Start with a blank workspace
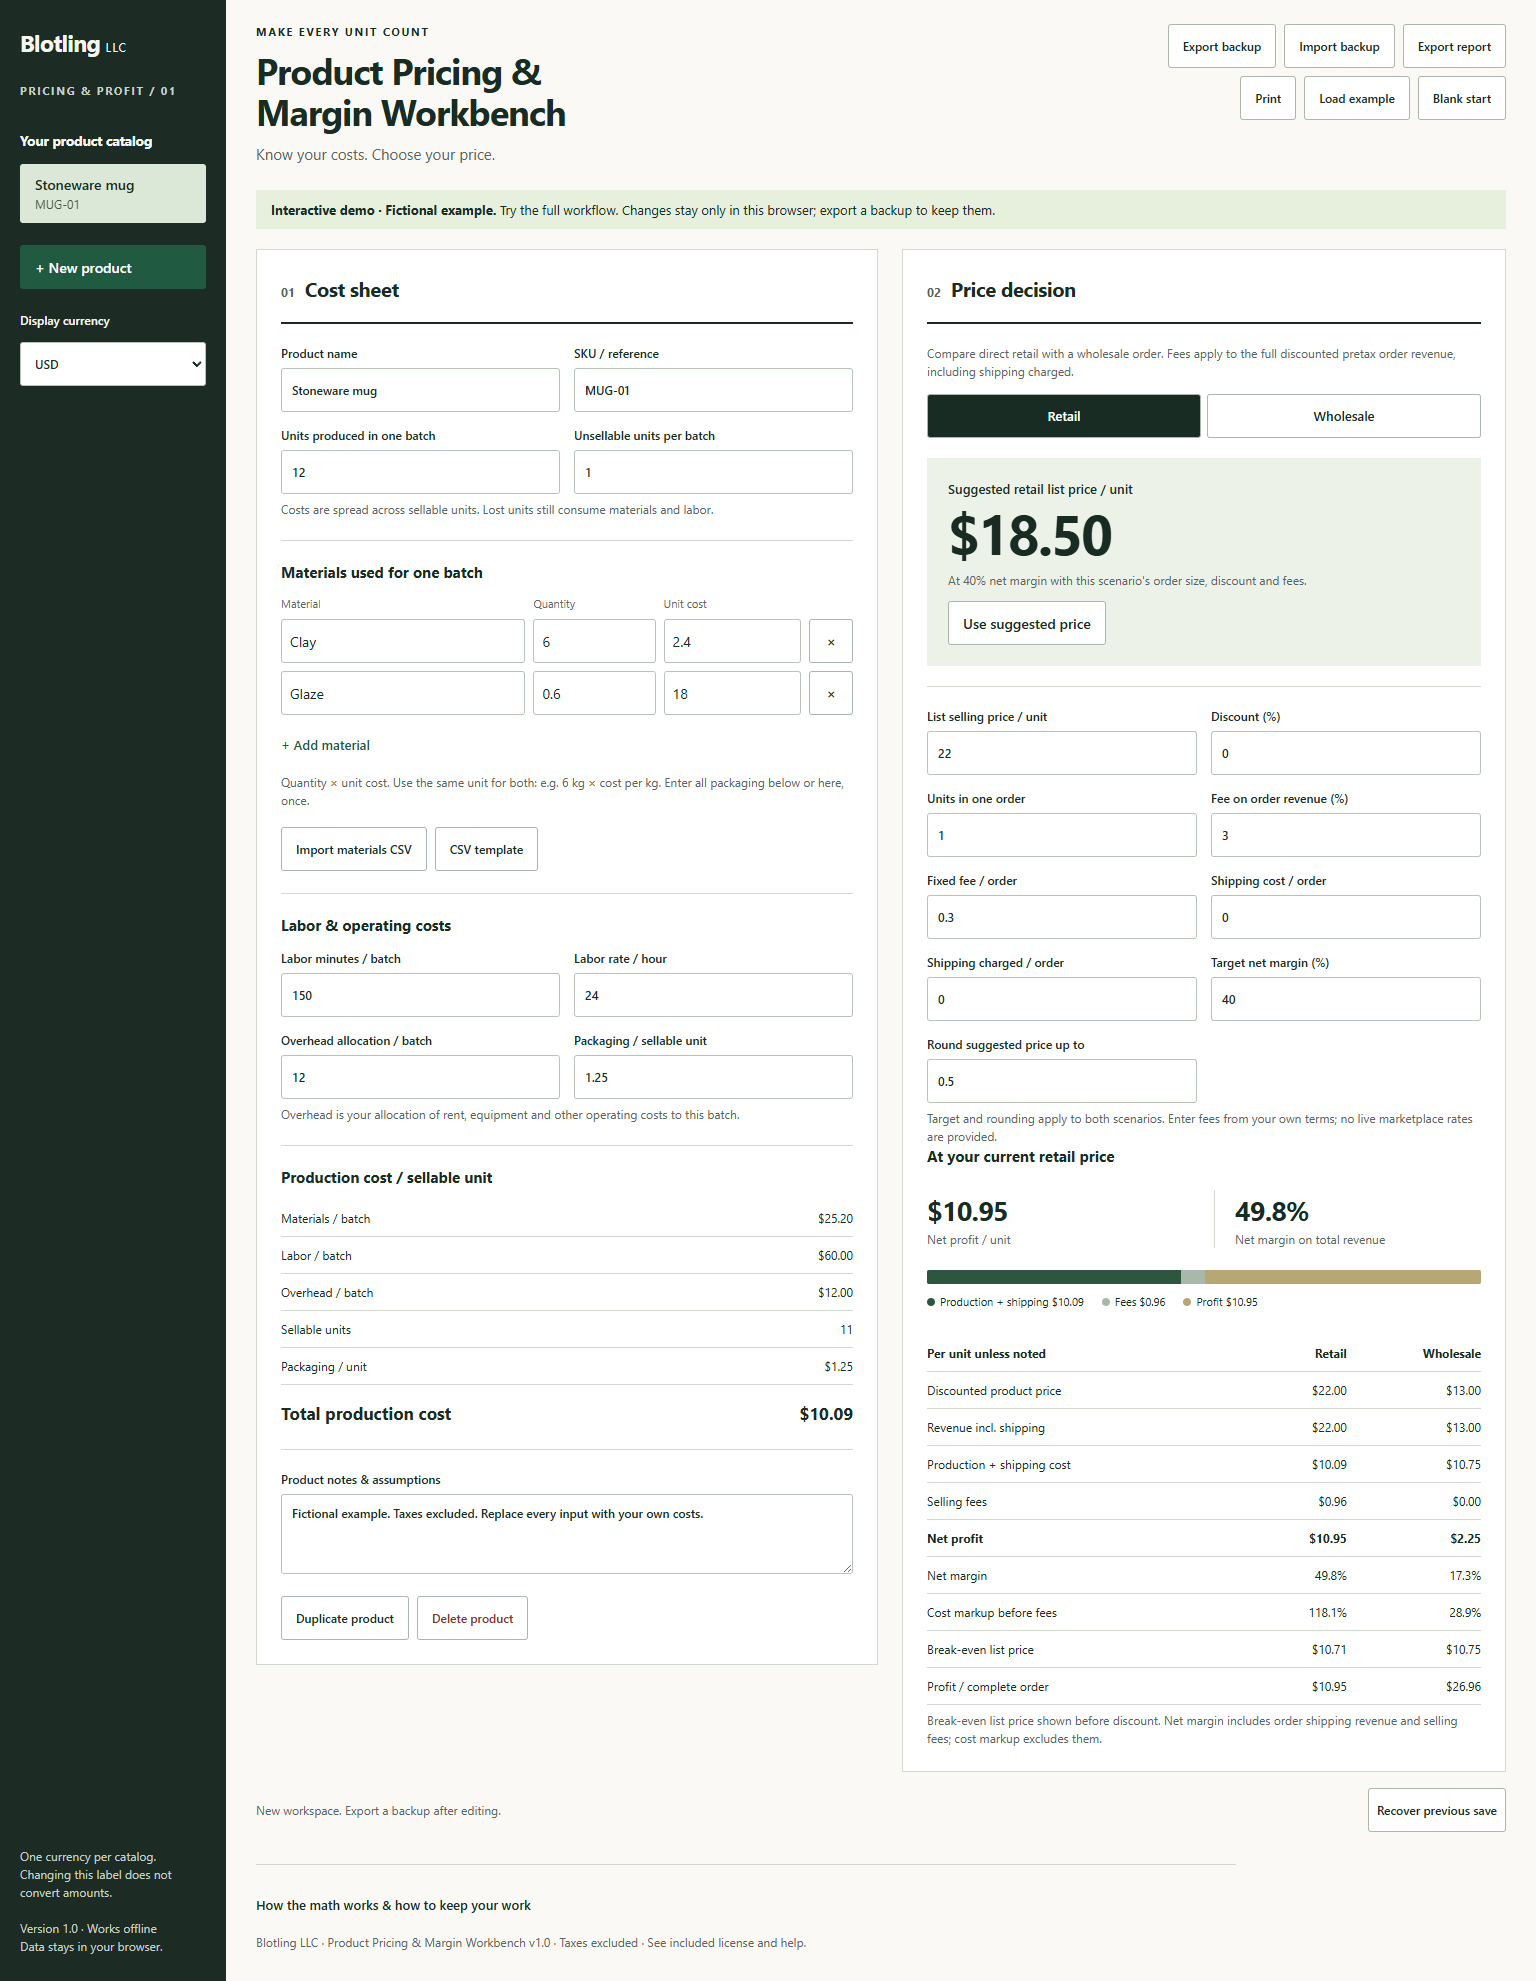Screen dimensions: 1536x1981 [1461, 98]
